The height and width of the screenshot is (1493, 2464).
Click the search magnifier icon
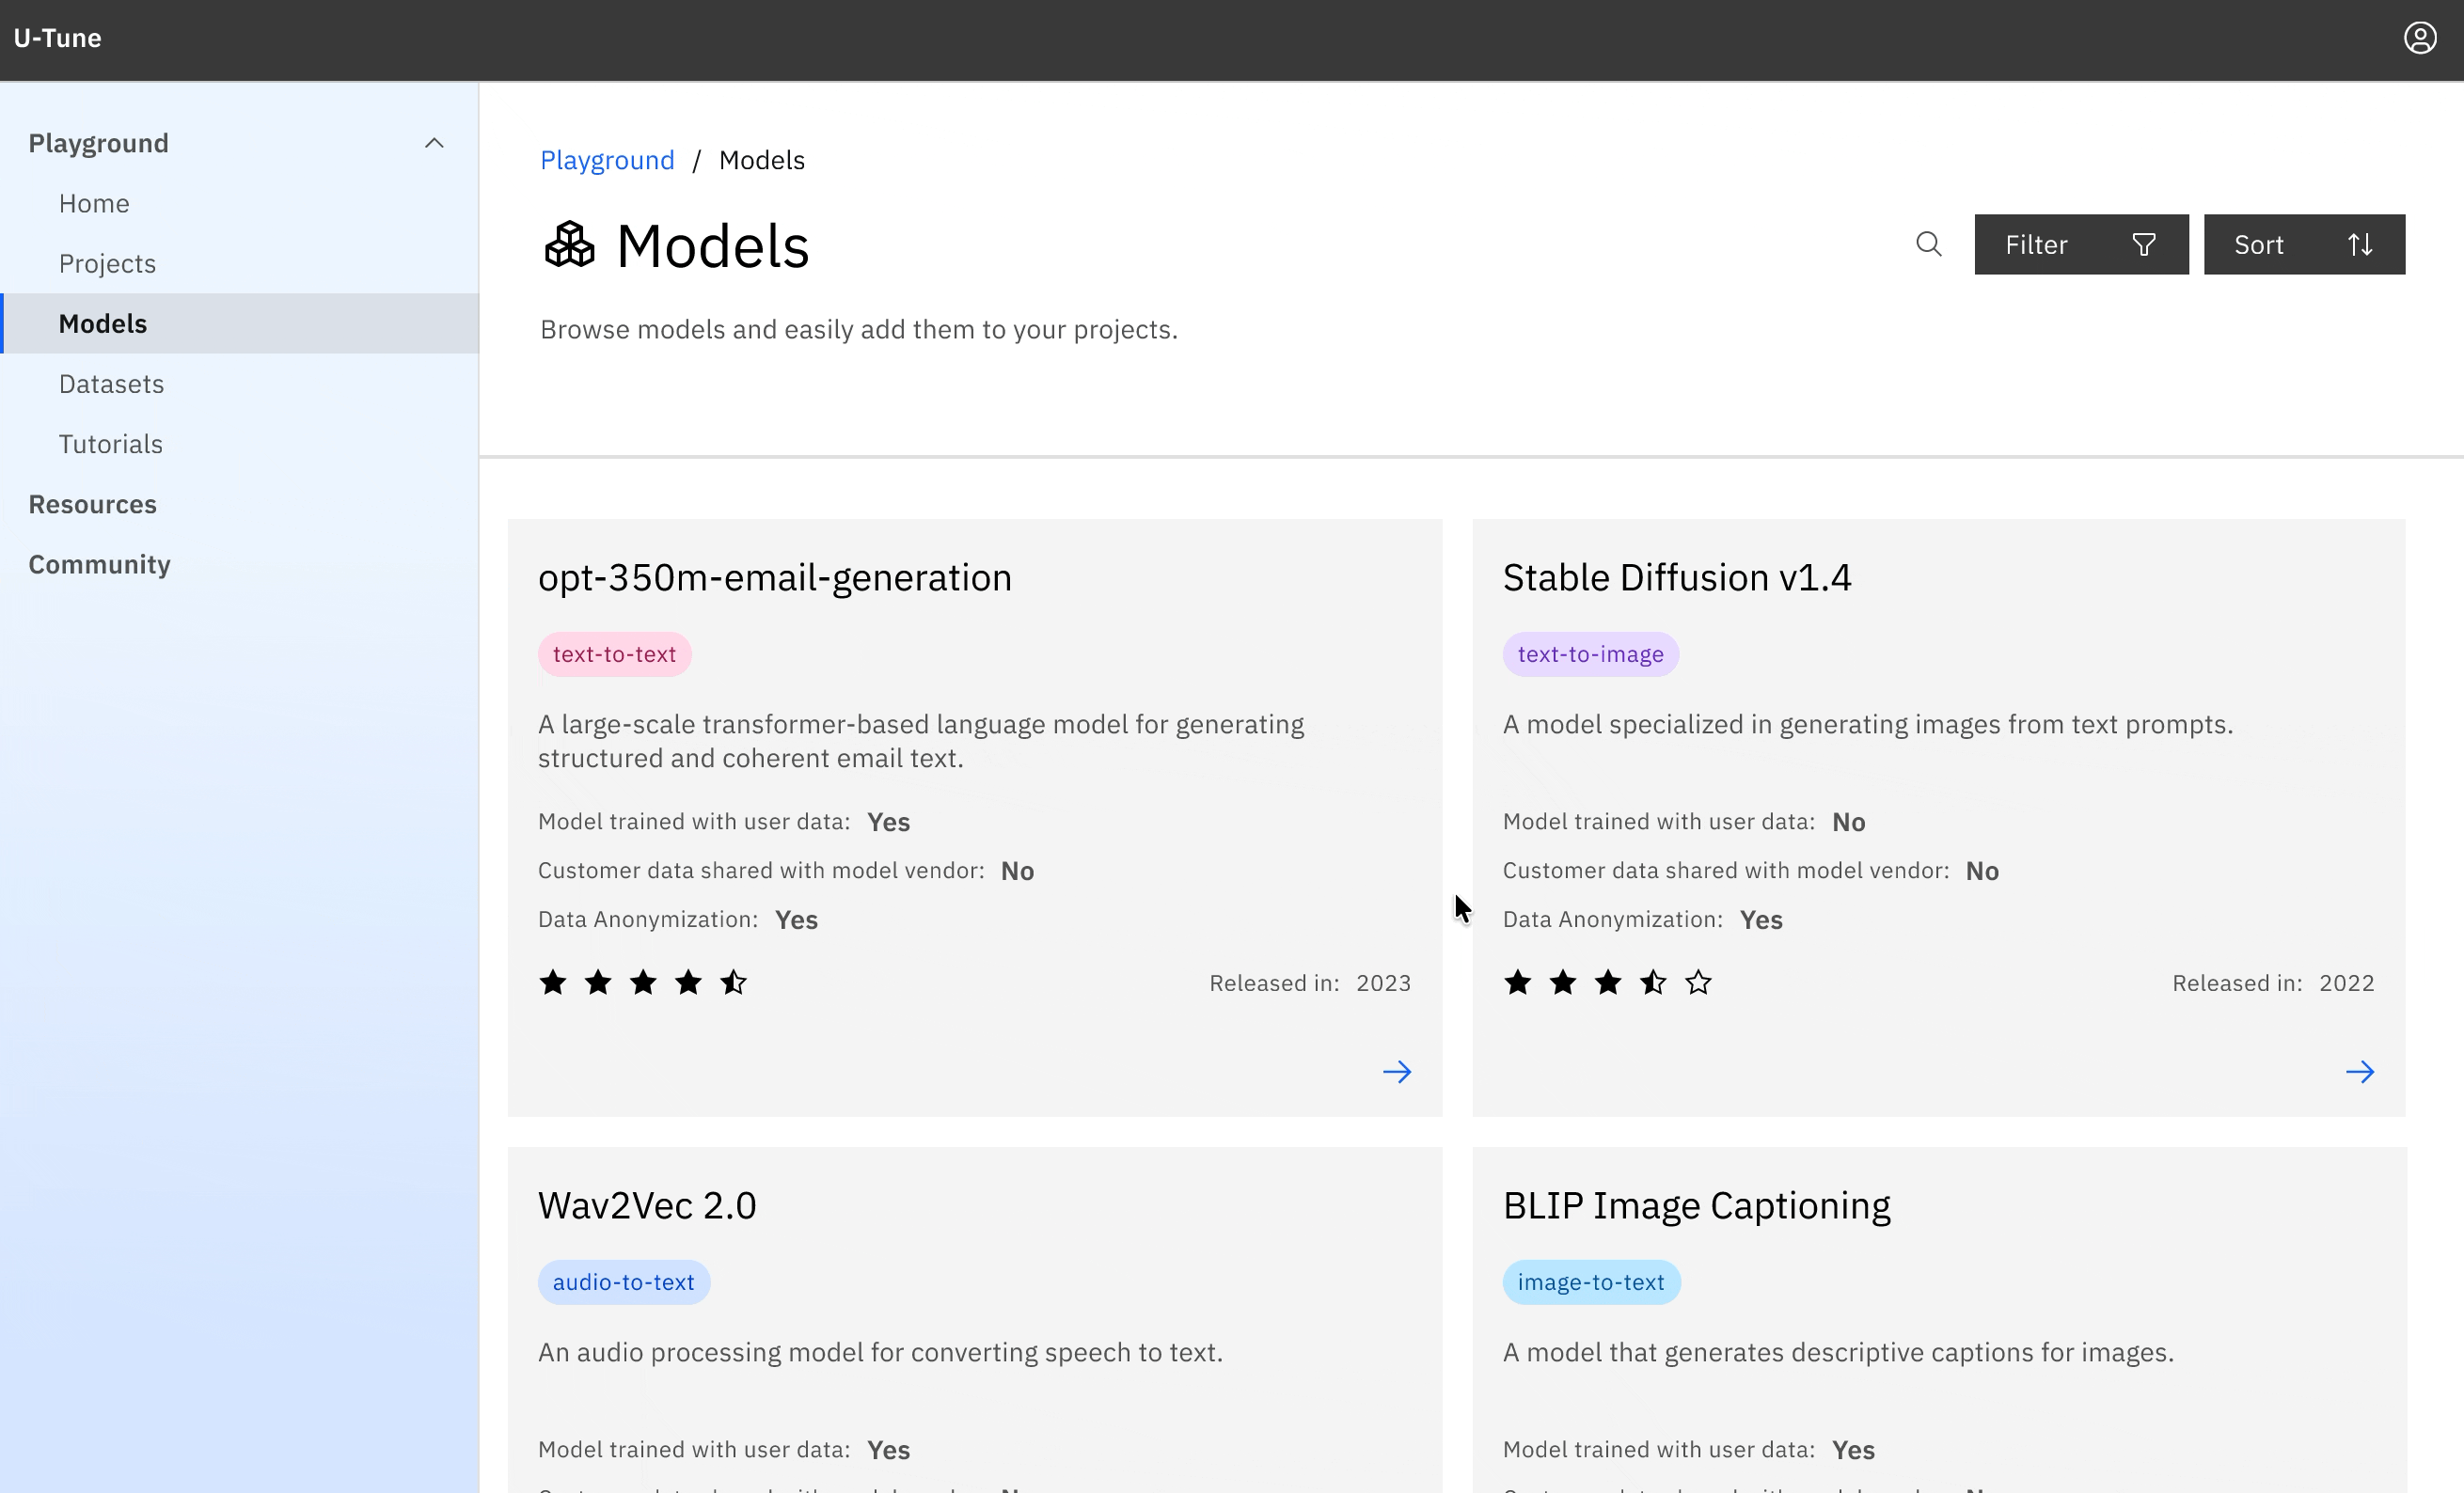tap(1928, 244)
